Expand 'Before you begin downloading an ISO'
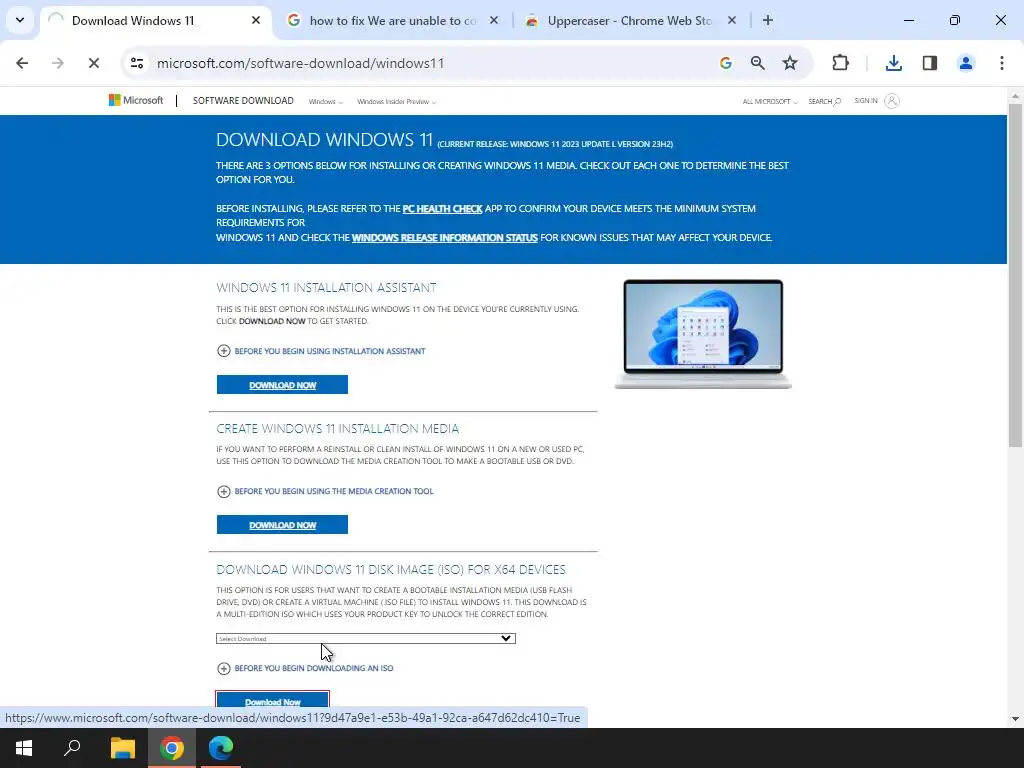This screenshot has height=768, width=1024. (305, 668)
